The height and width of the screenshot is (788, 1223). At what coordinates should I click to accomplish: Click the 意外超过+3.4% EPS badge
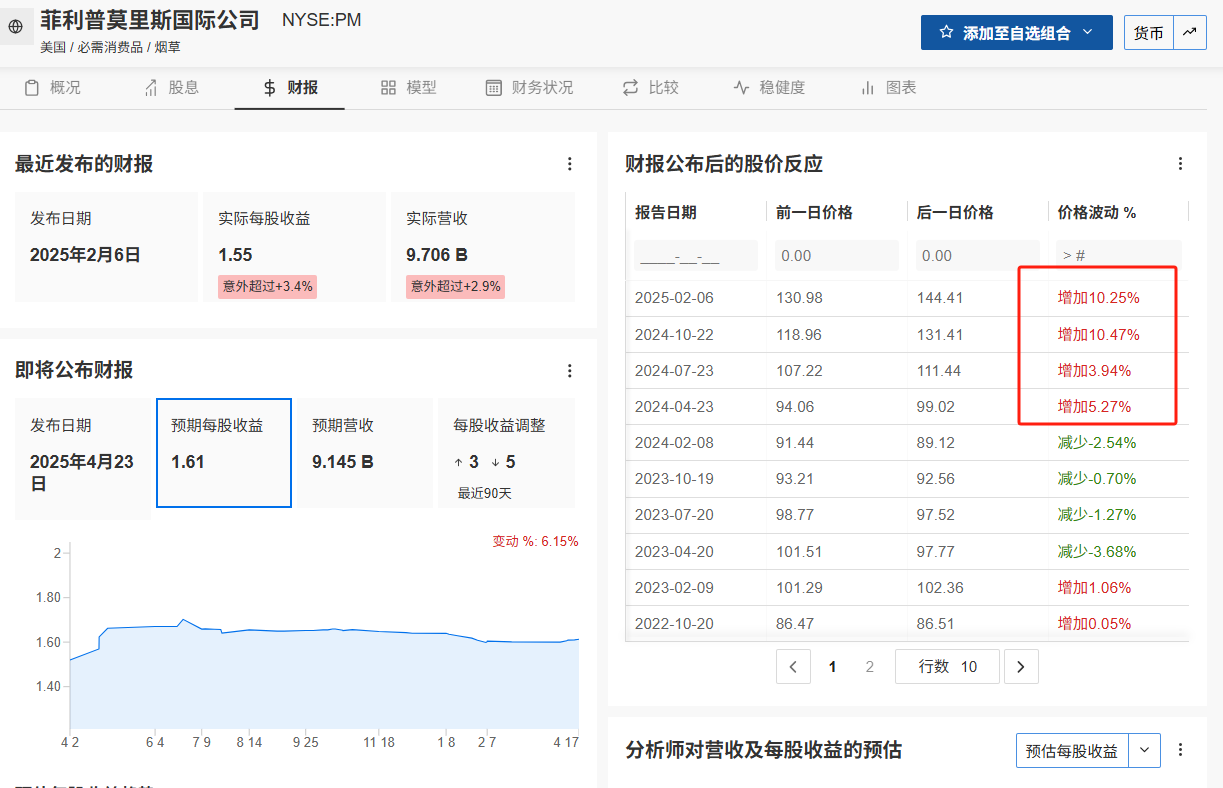pyautogui.click(x=267, y=286)
